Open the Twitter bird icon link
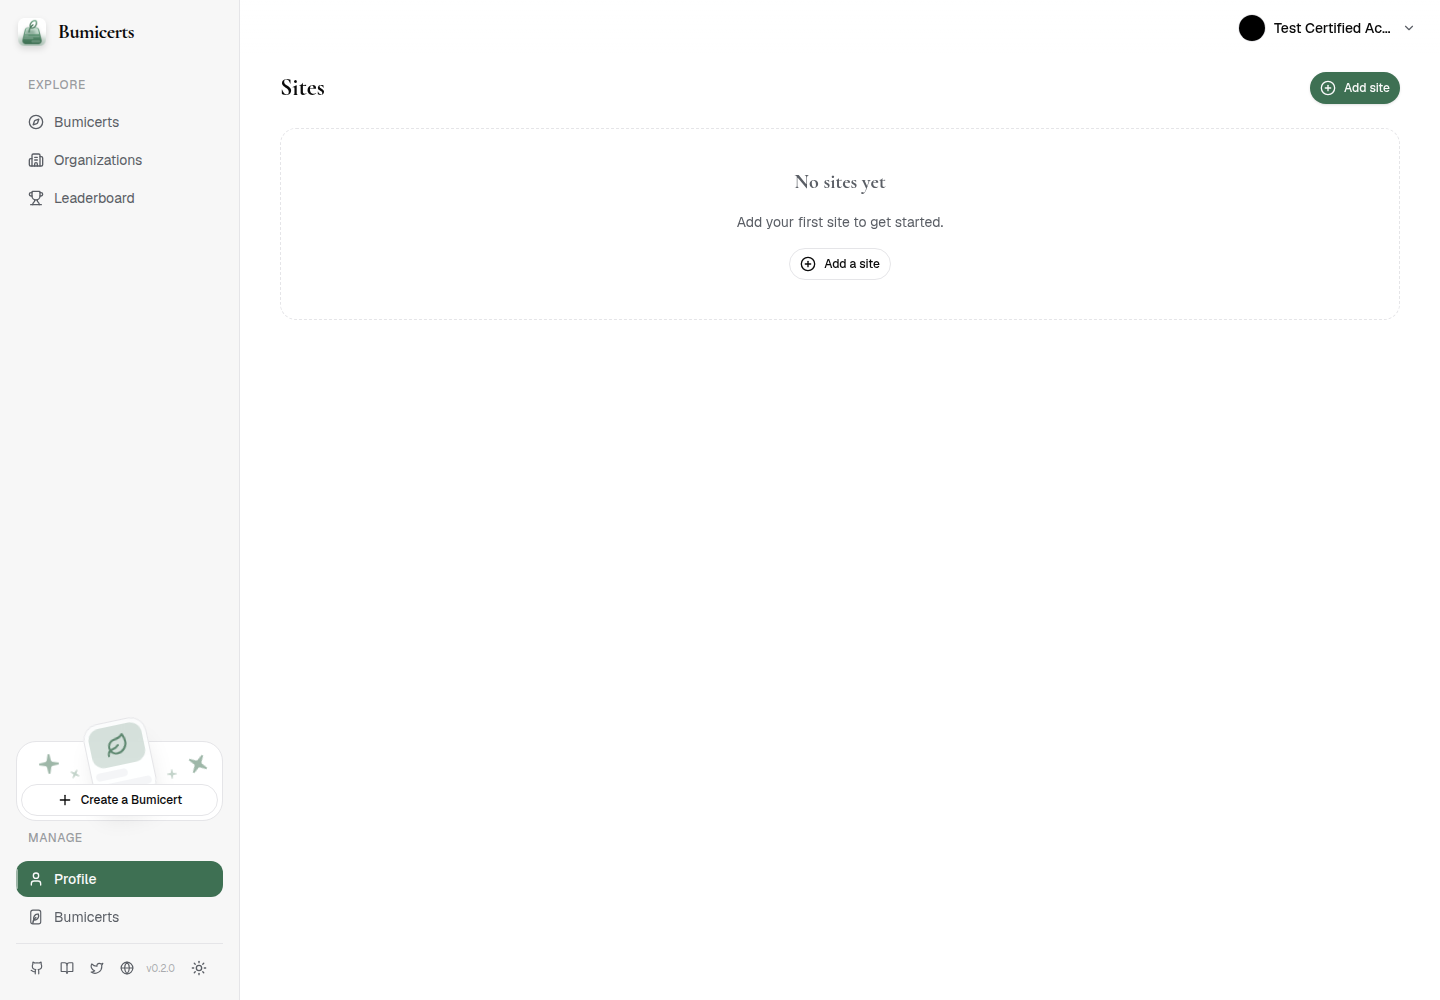1440x1000 pixels. pos(97,968)
